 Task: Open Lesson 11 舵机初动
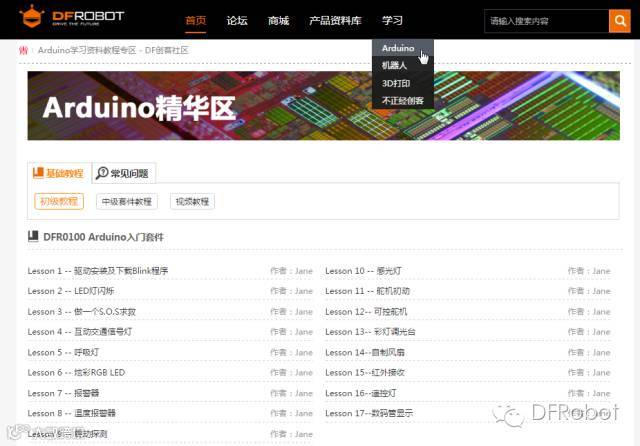(367, 291)
